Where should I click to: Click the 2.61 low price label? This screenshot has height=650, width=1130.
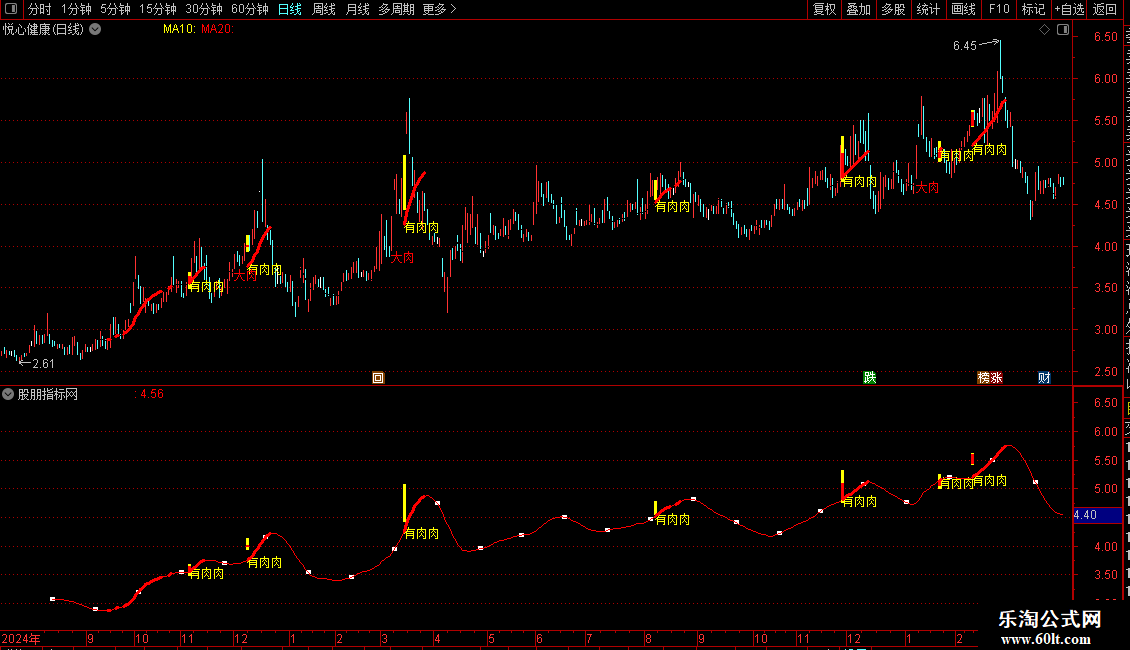[43, 364]
